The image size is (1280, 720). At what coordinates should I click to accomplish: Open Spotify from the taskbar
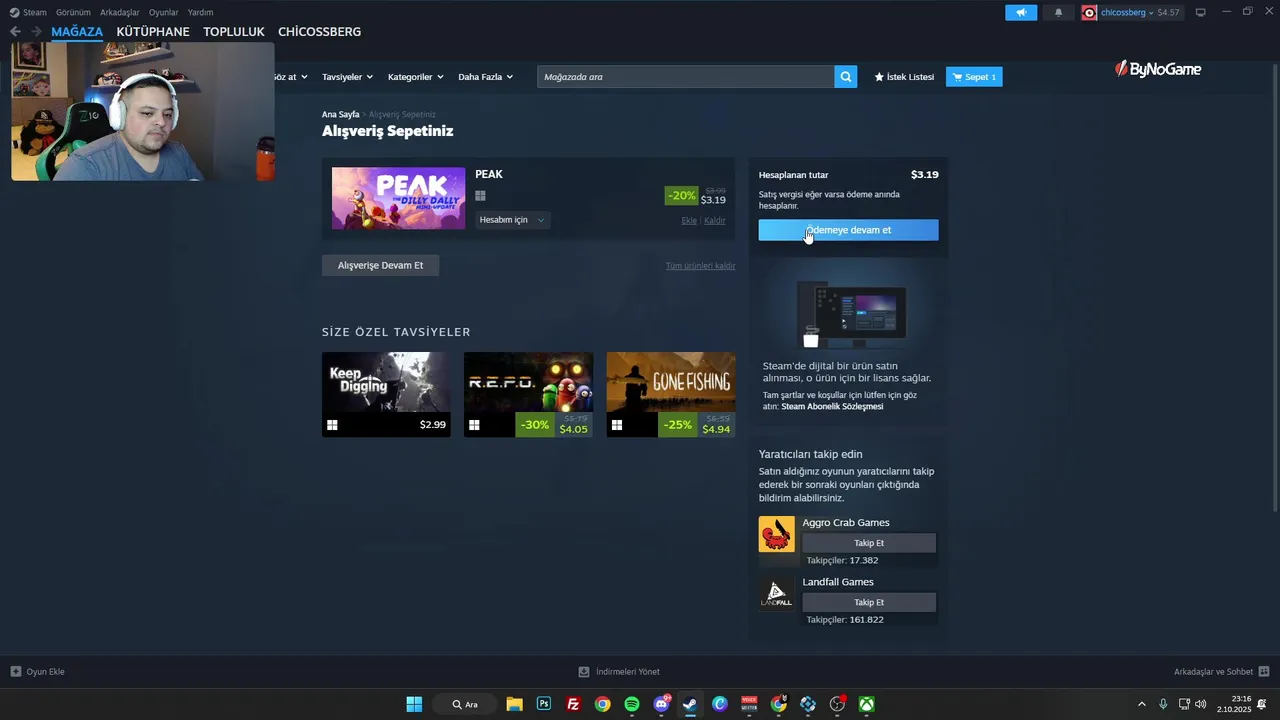pos(632,704)
